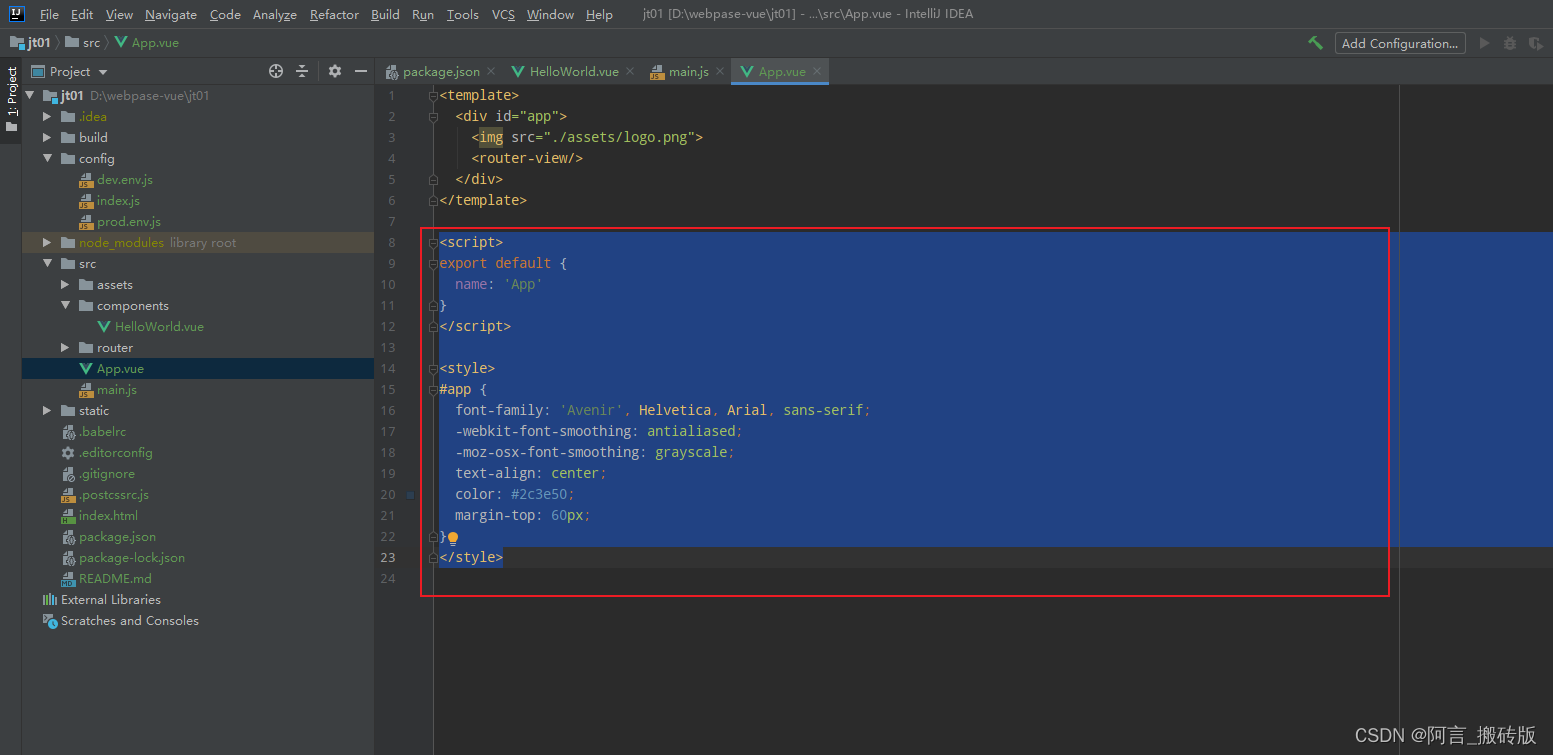
Task: Select dev.env.js in the project tree
Action: coord(124,179)
